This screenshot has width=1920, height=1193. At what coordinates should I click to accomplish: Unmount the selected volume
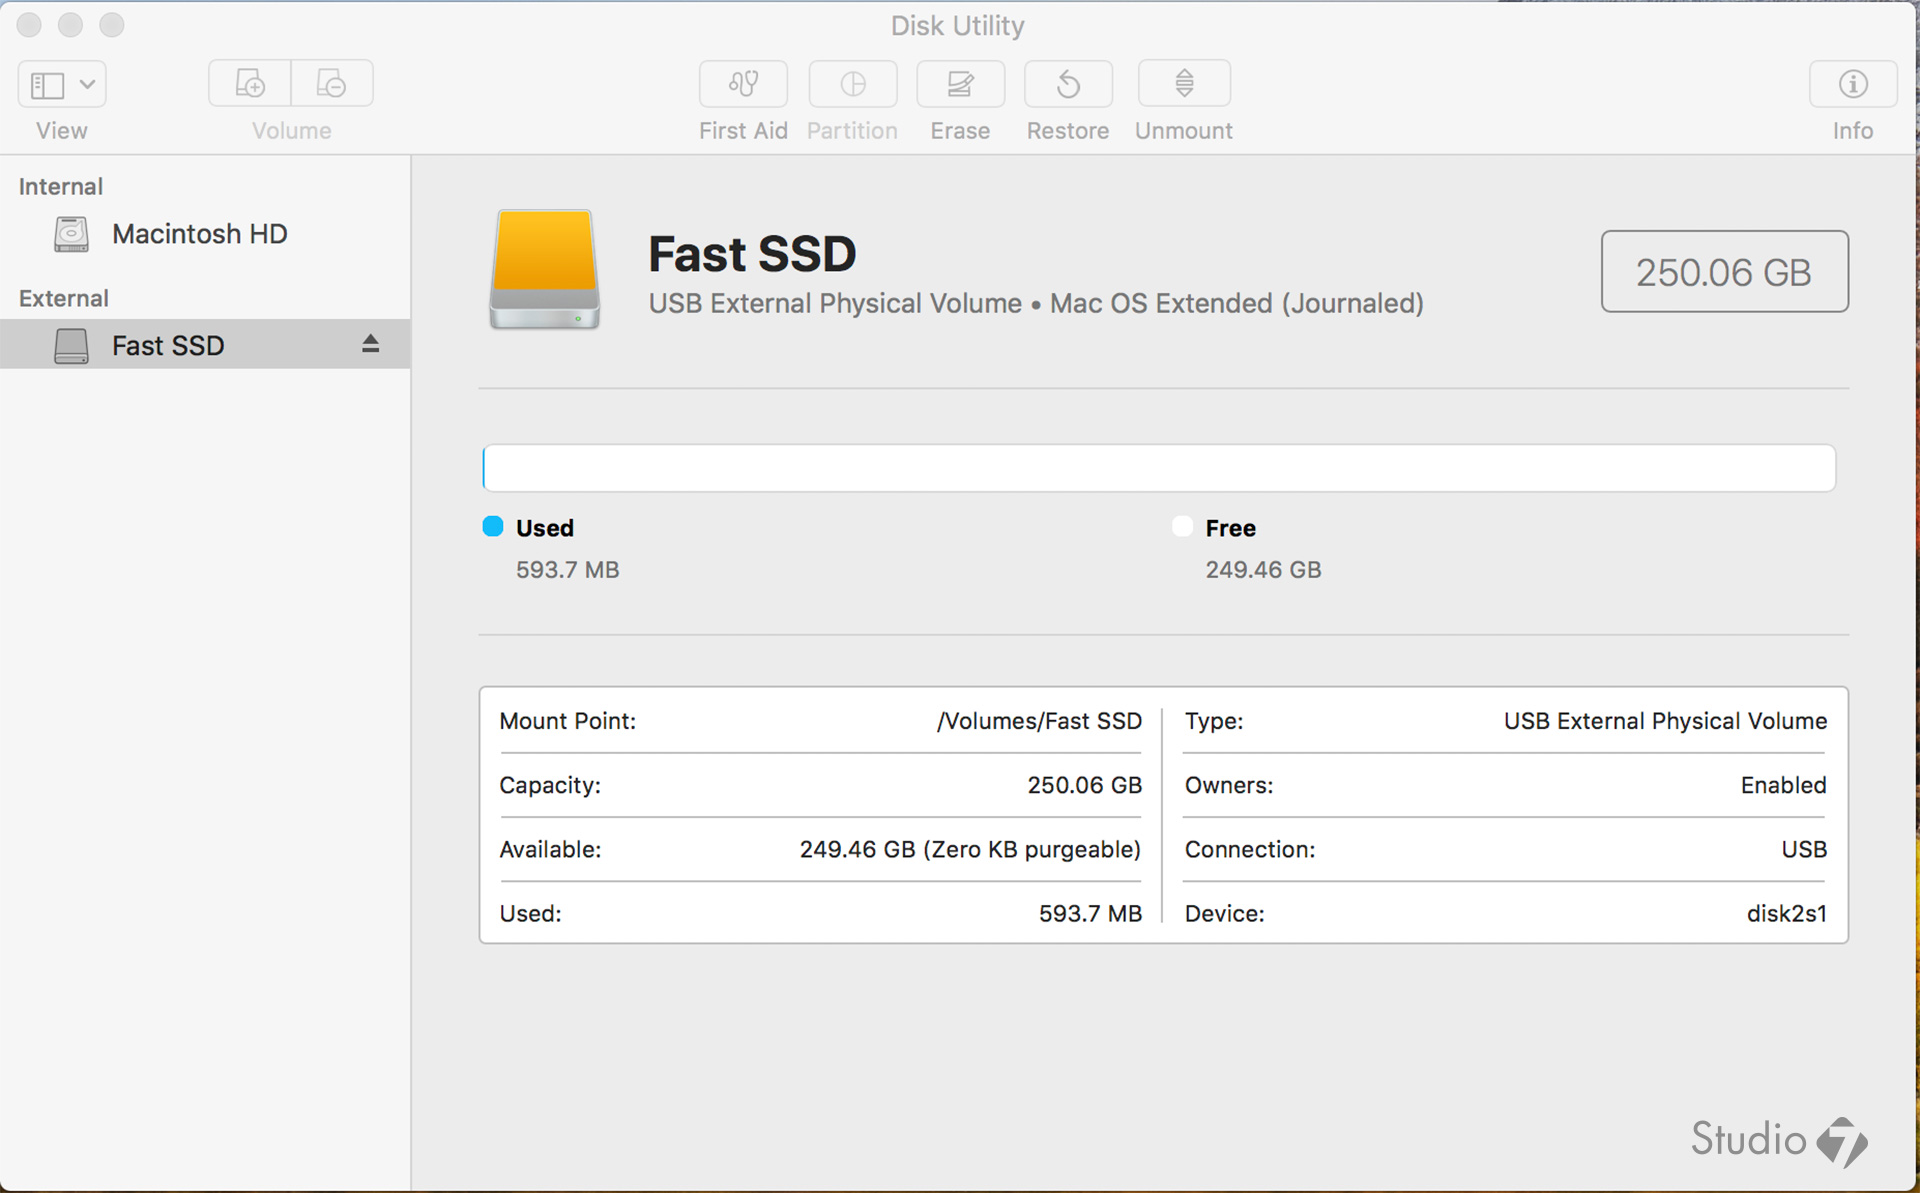click(x=1184, y=84)
